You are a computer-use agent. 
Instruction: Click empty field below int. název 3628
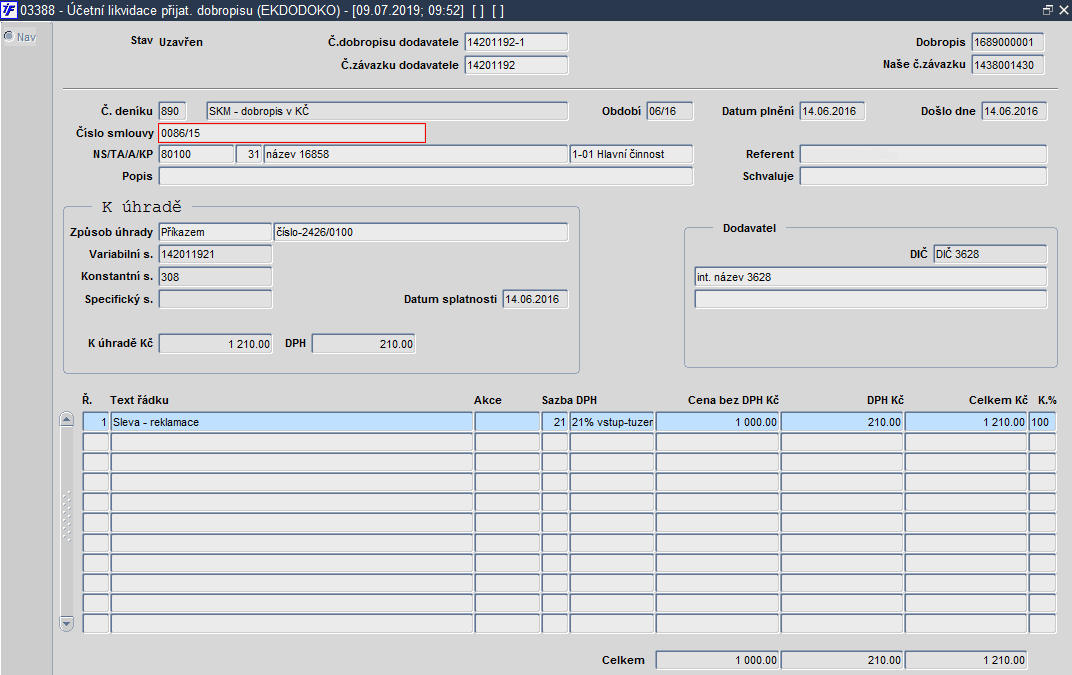point(870,299)
